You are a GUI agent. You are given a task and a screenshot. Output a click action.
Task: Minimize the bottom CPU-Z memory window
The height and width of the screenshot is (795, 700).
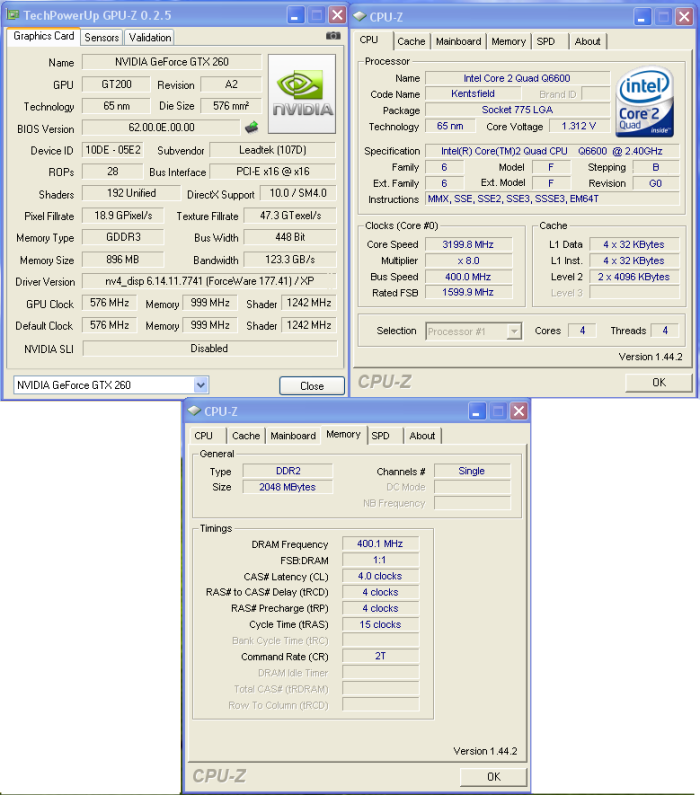[x=476, y=411]
